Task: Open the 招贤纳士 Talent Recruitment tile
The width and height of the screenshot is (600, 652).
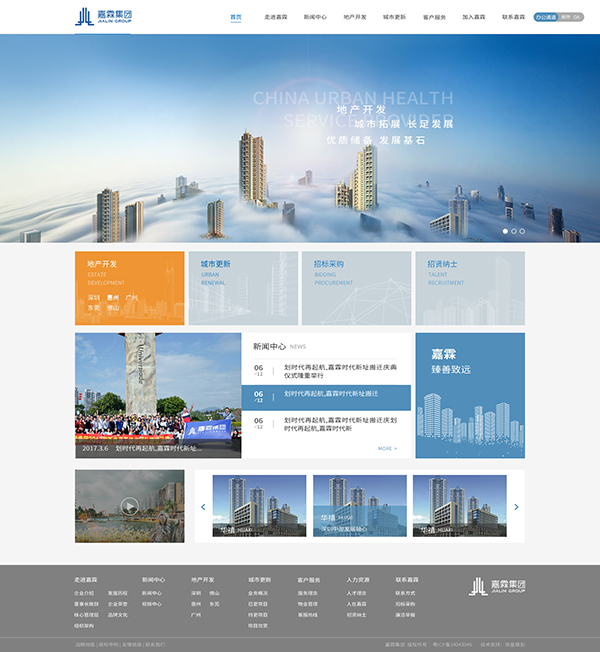Action: [x=470, y=288]
